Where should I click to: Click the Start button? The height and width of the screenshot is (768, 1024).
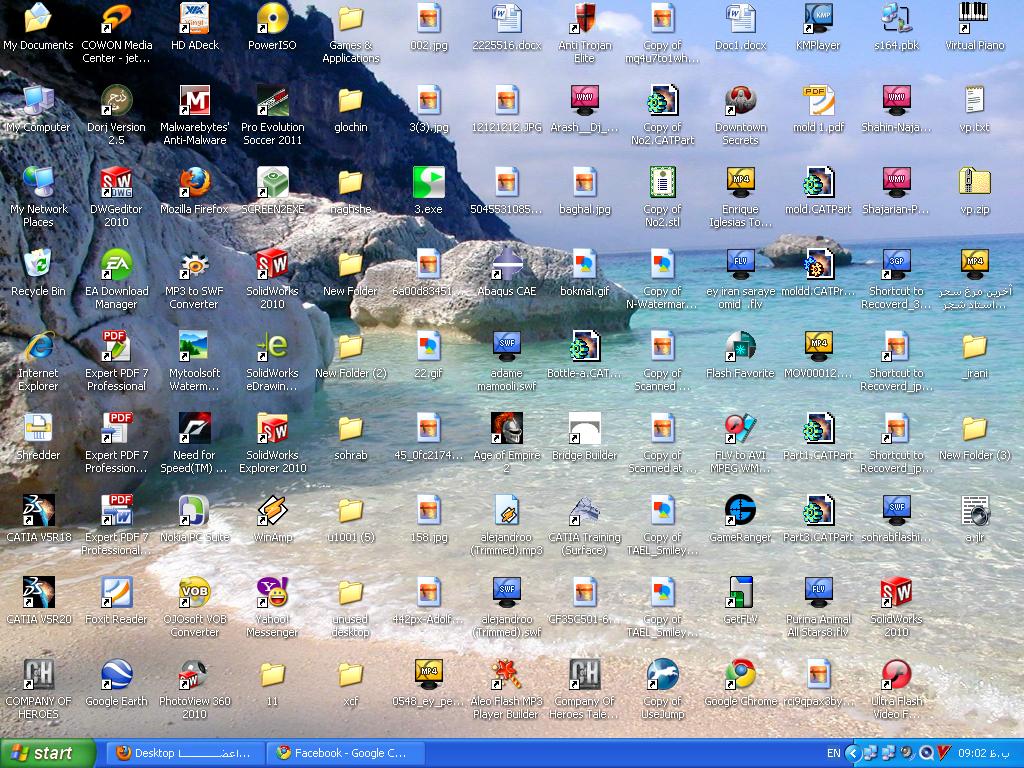[48, 753]
